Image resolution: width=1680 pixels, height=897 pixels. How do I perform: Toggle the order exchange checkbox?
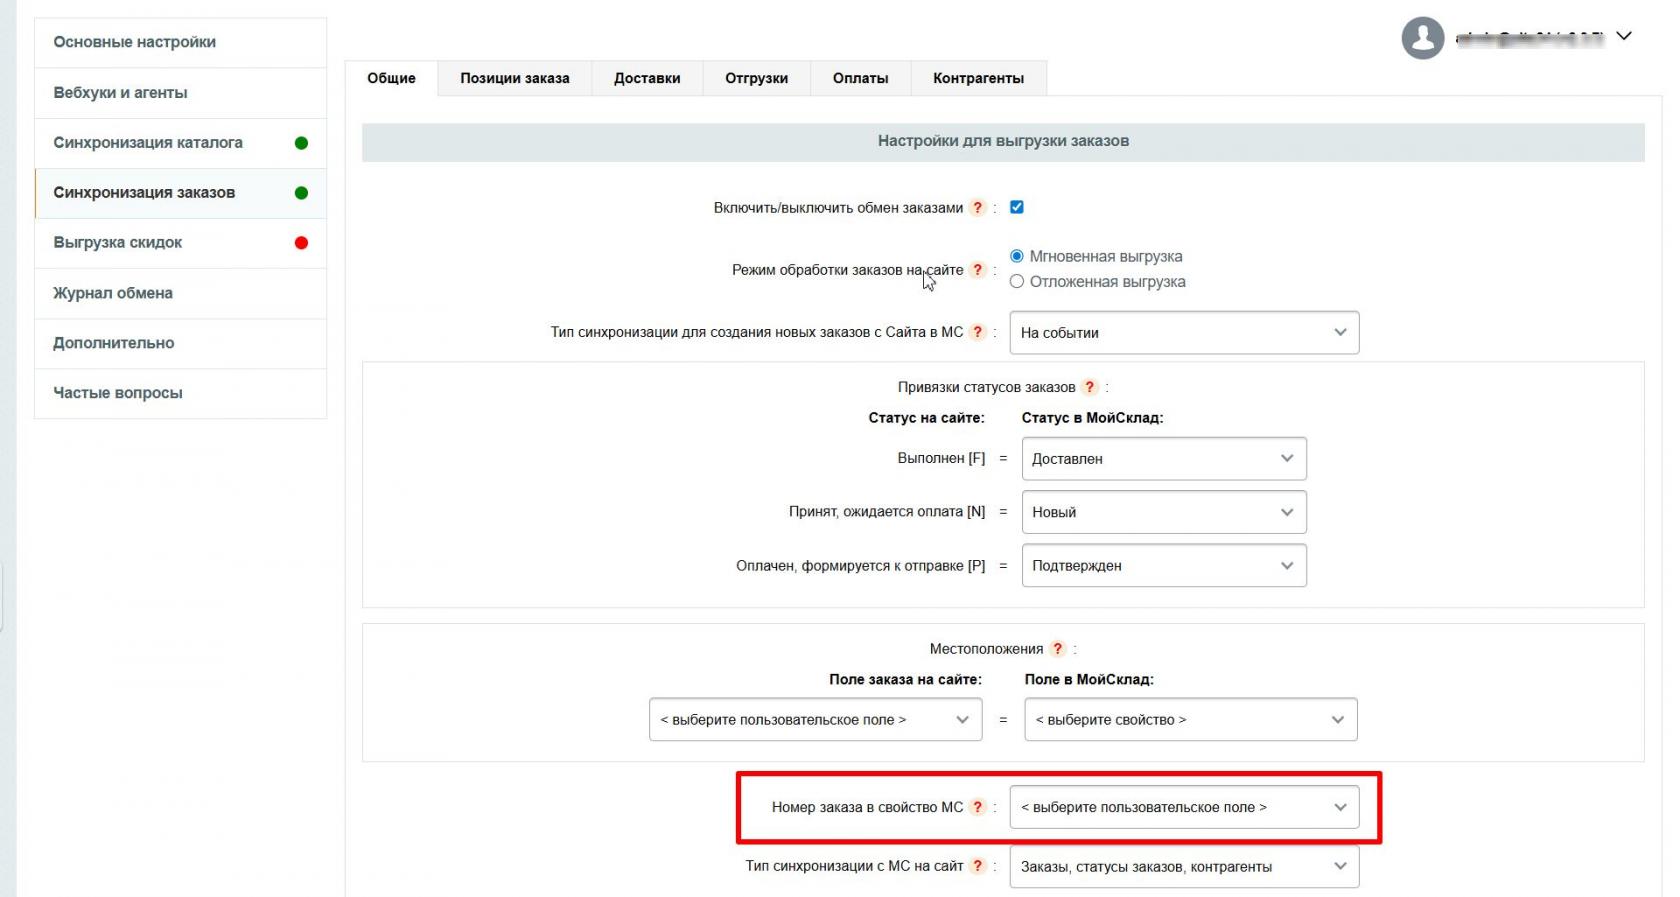click(1017, 207)
